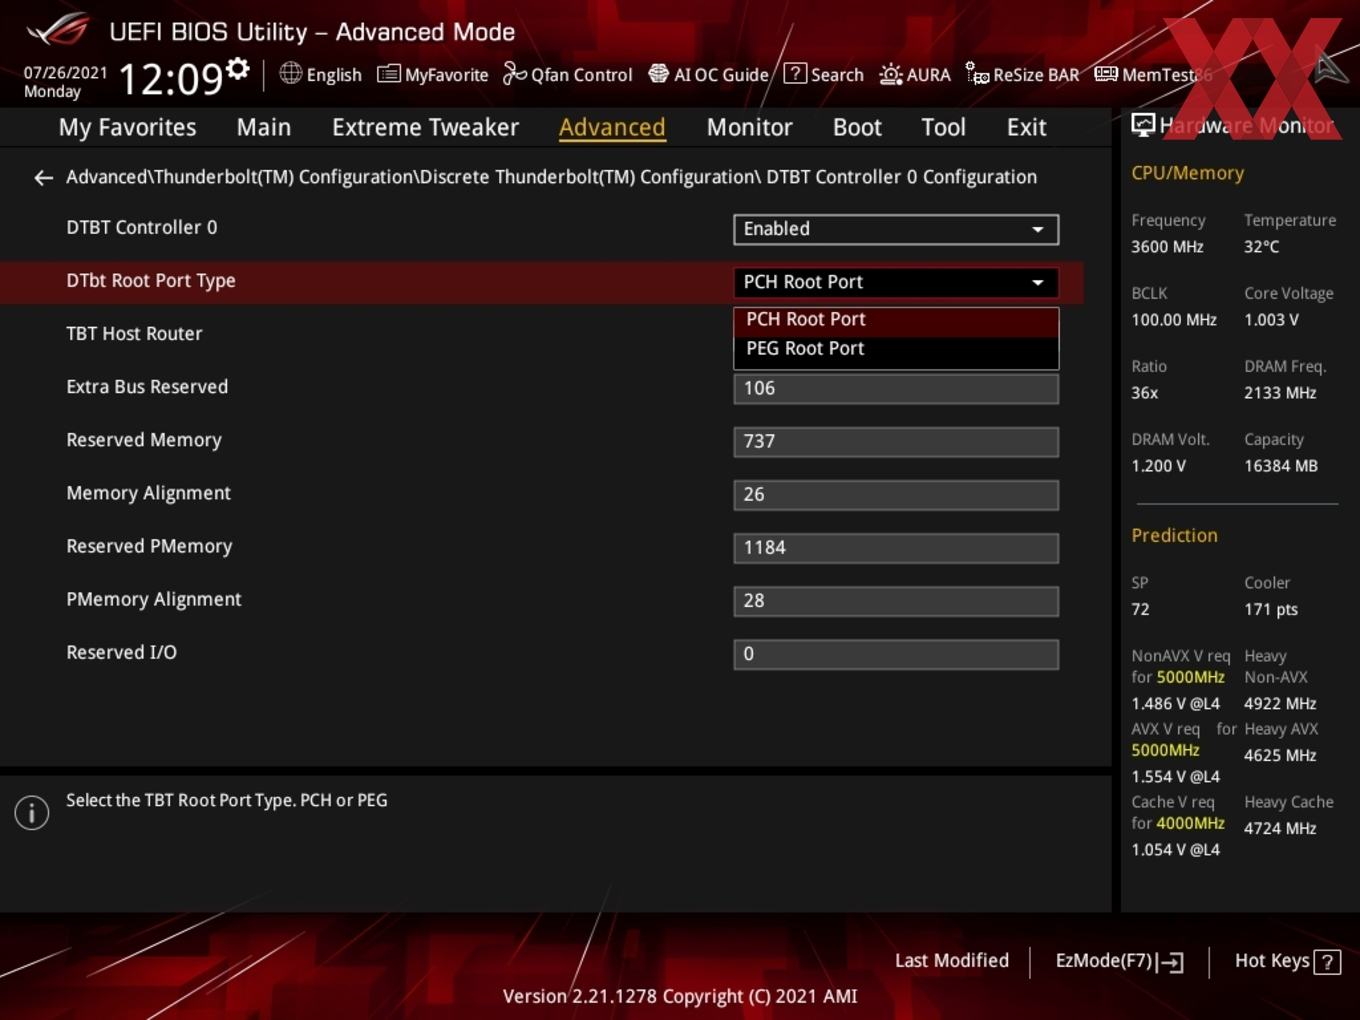
Task: Click the Search question mark icon
Action: (x=795, y=73)
